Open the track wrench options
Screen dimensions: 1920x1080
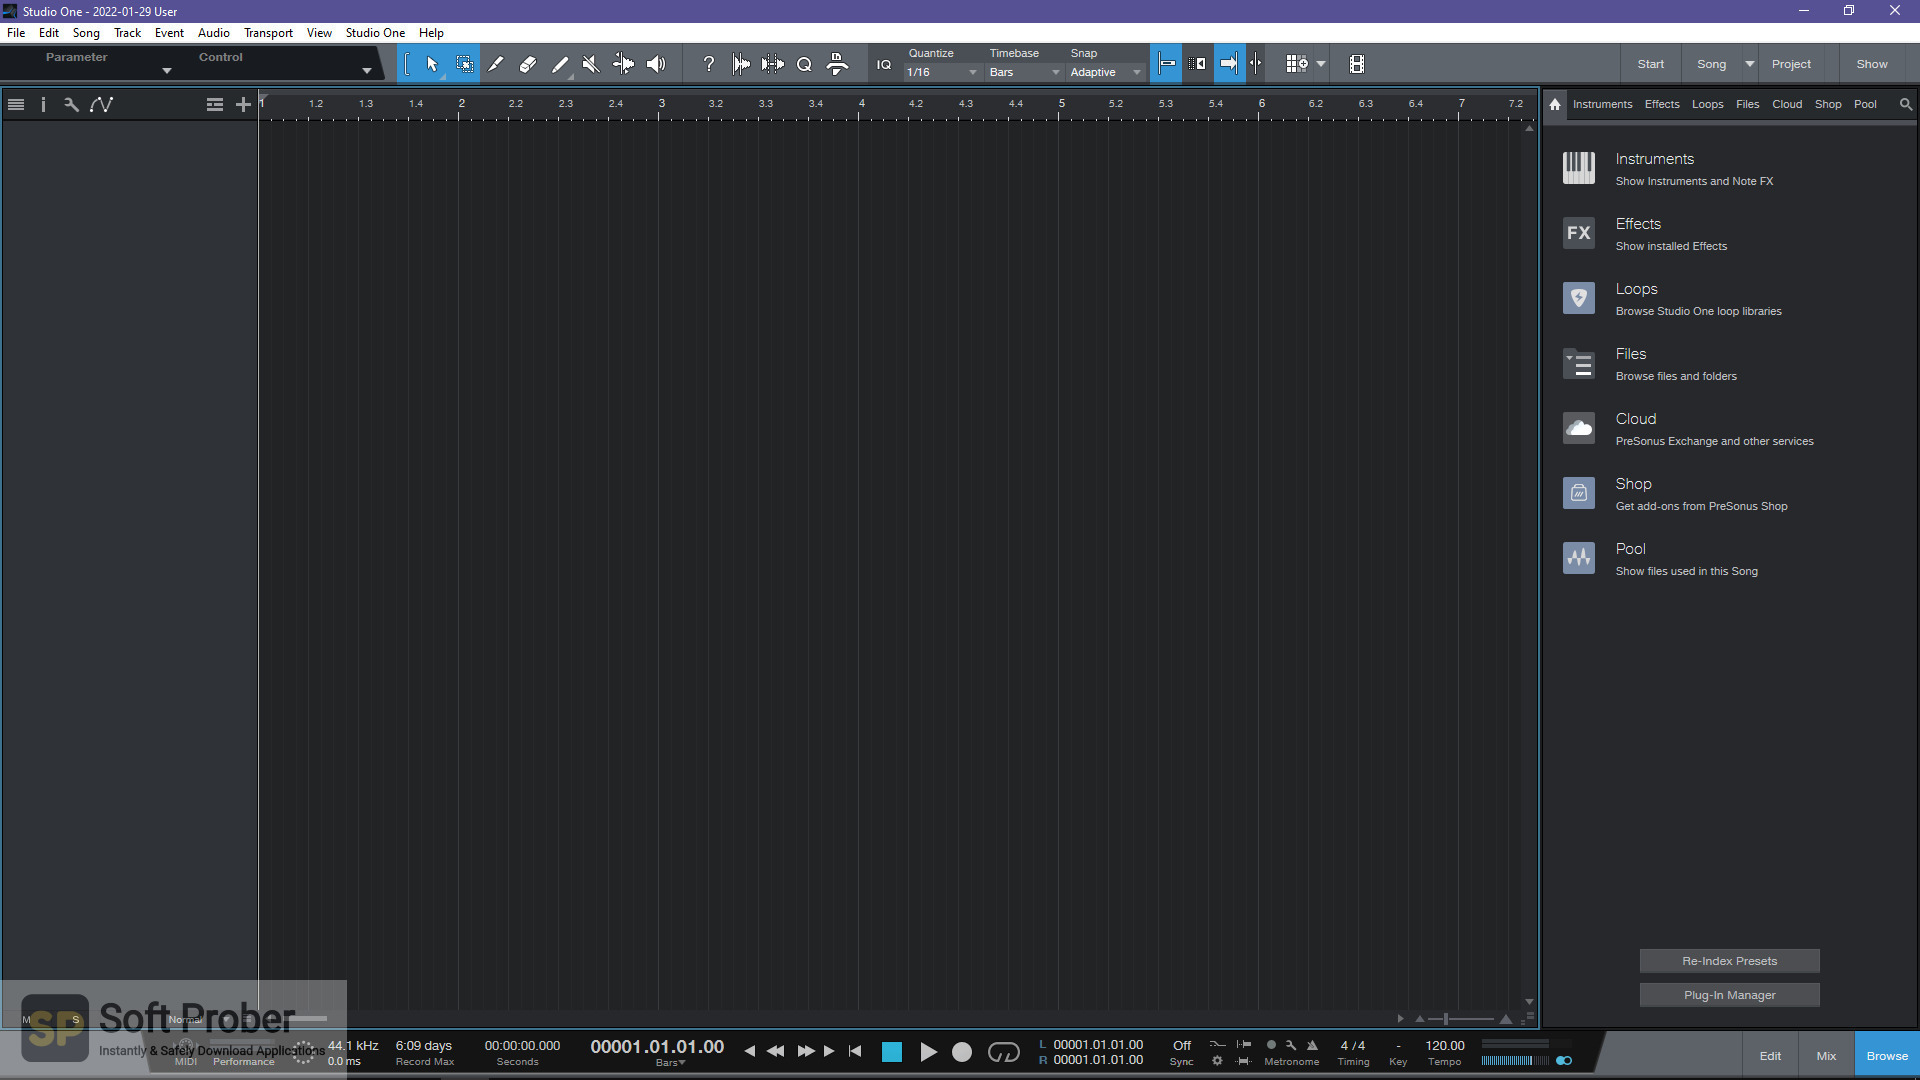(x=71, y=104)
